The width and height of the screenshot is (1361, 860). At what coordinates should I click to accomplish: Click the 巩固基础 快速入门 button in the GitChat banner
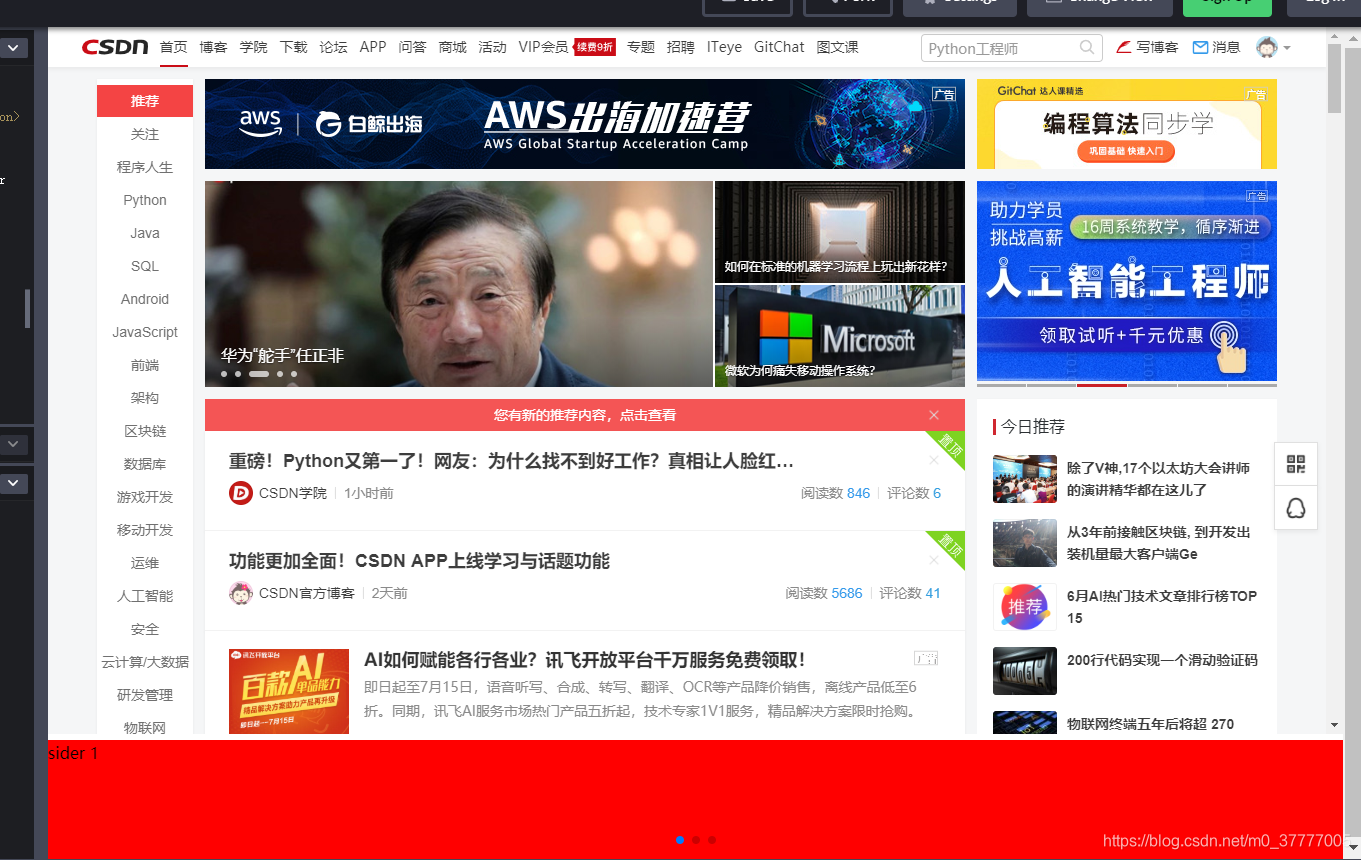(1126, 152)
